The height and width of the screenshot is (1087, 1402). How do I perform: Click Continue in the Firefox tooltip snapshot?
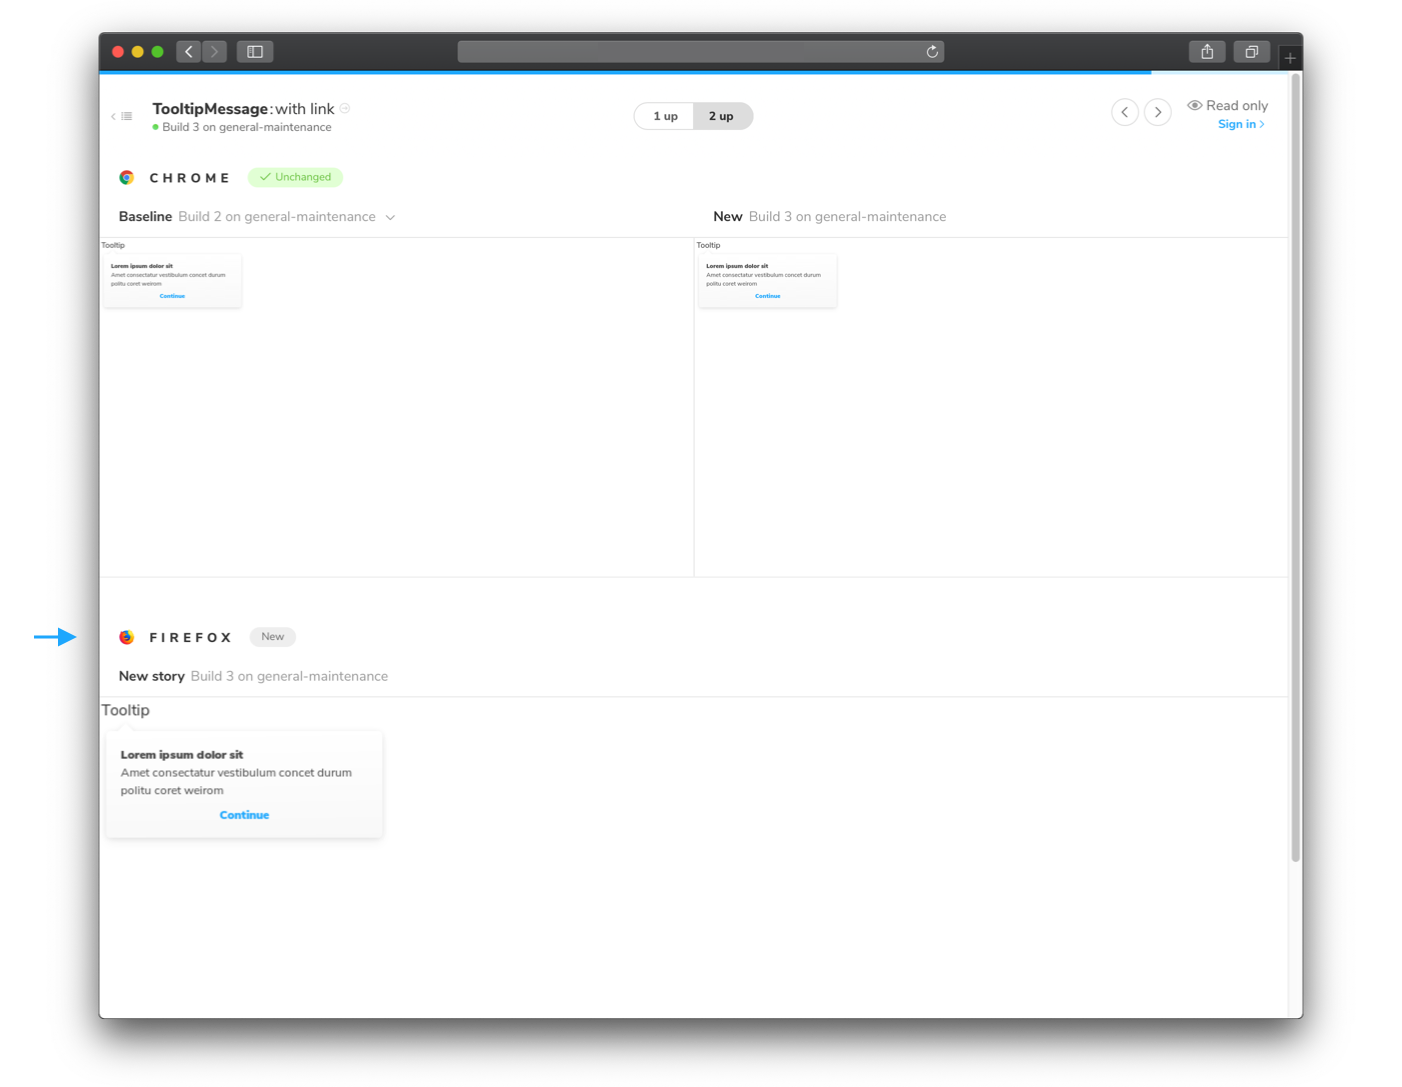(244, 815)
